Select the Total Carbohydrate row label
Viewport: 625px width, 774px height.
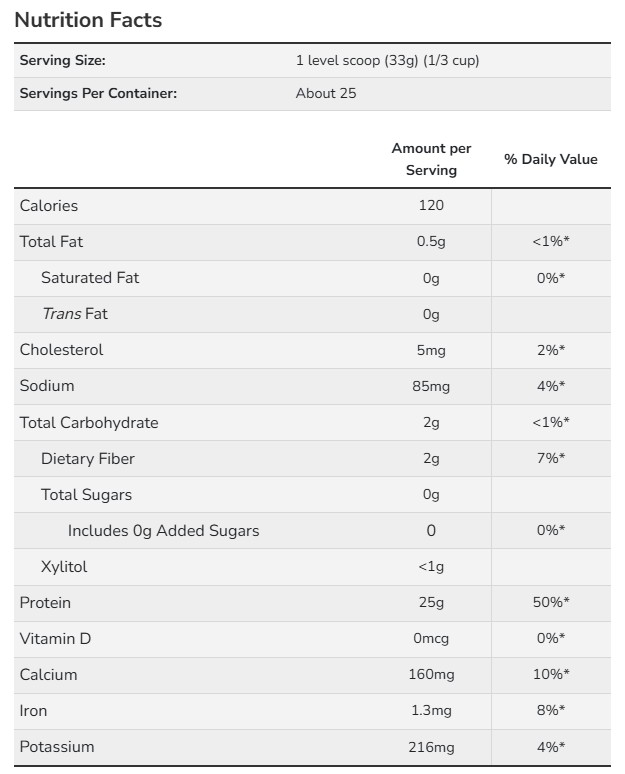(x=89, y=422)
